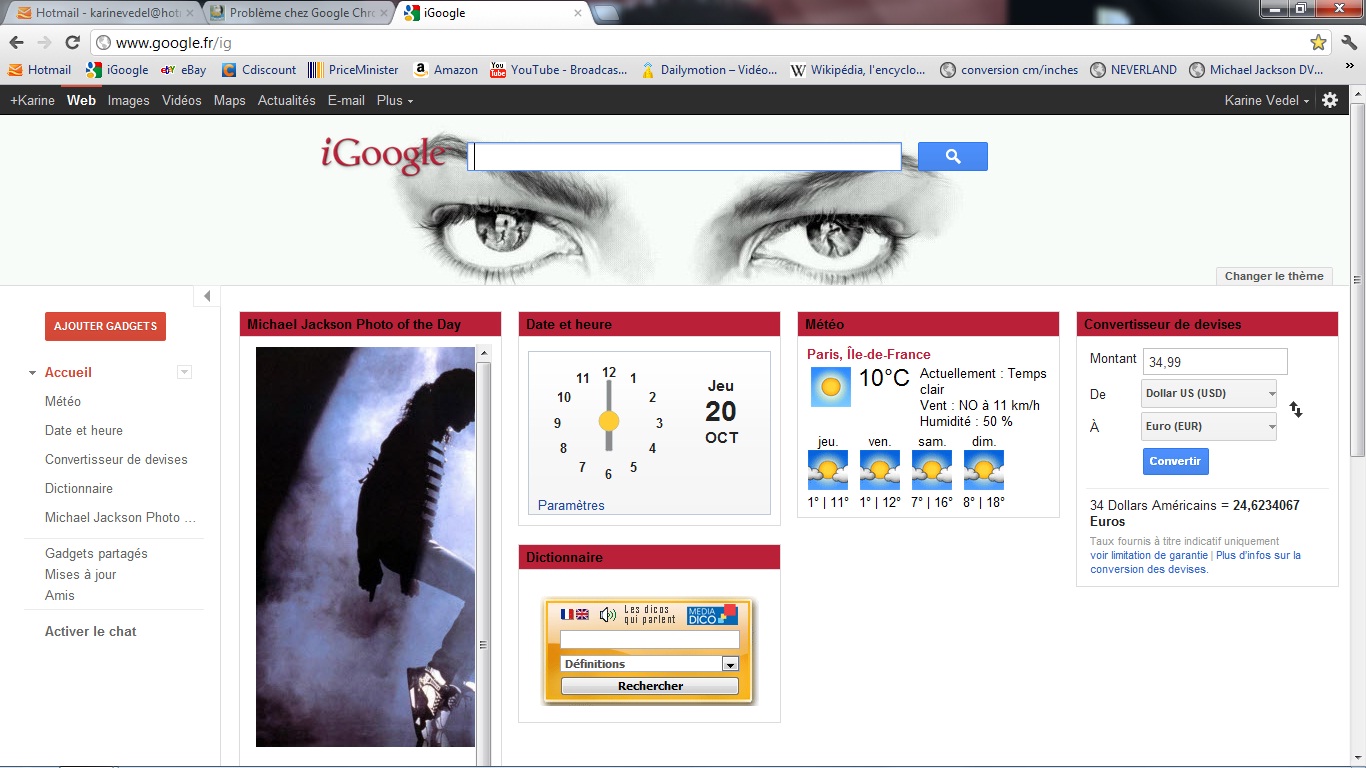1366x768 pixels.
Task: Click Activer le chat
Action: [91, 631]
